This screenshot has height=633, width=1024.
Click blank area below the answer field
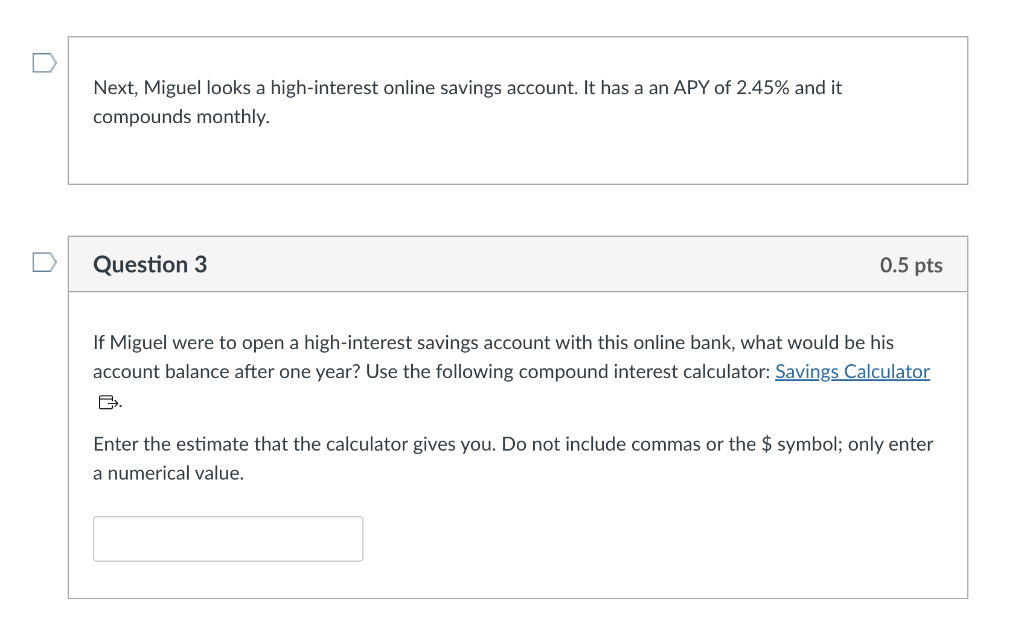[x=600, y=578]
